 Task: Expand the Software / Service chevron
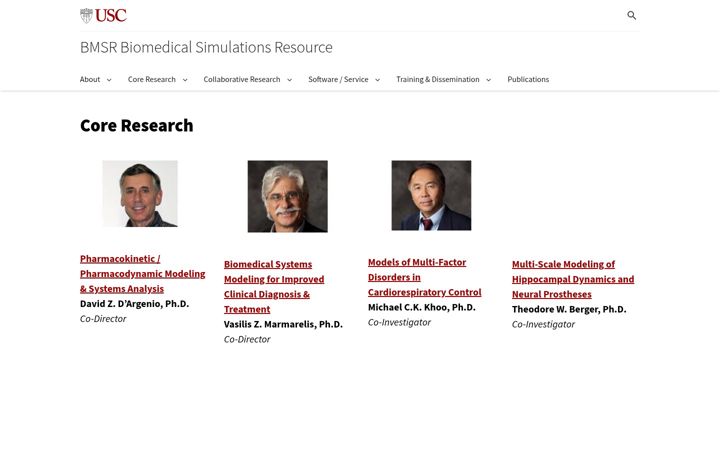pos(377,80)
